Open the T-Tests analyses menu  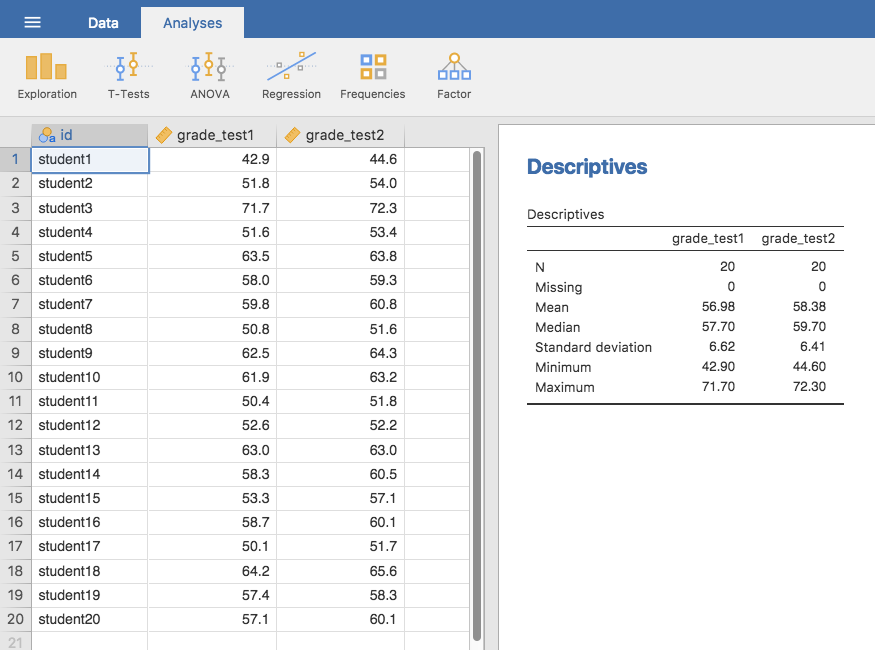pyautogui.click(x=129, y=76)
